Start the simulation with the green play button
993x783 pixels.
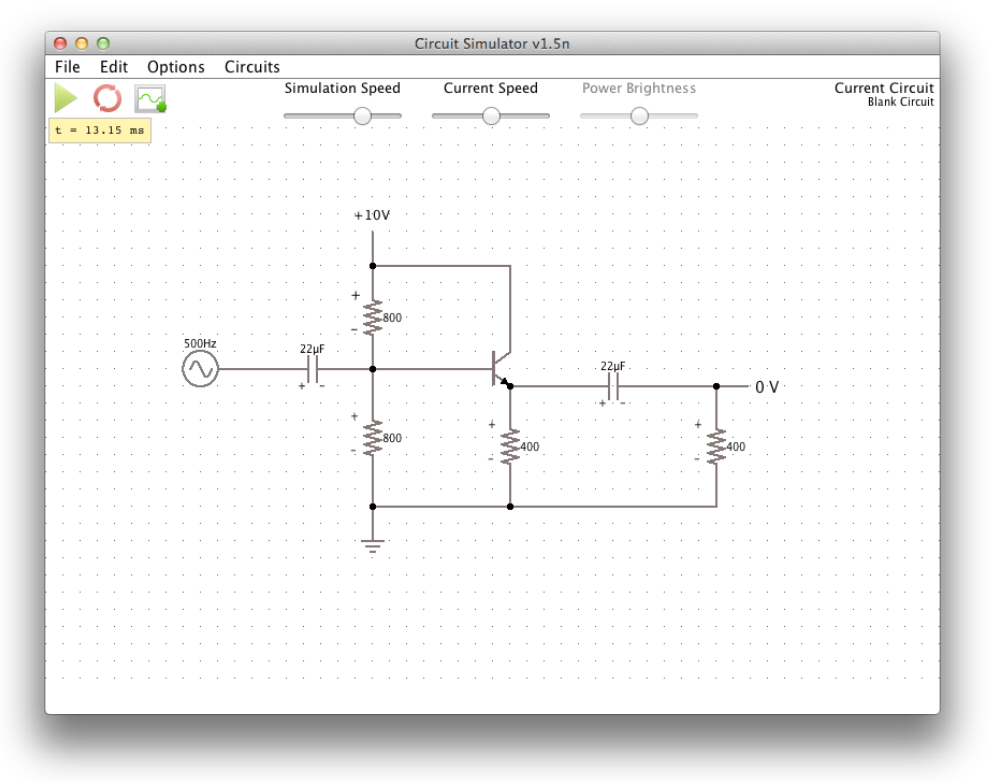tap(65, 98)
